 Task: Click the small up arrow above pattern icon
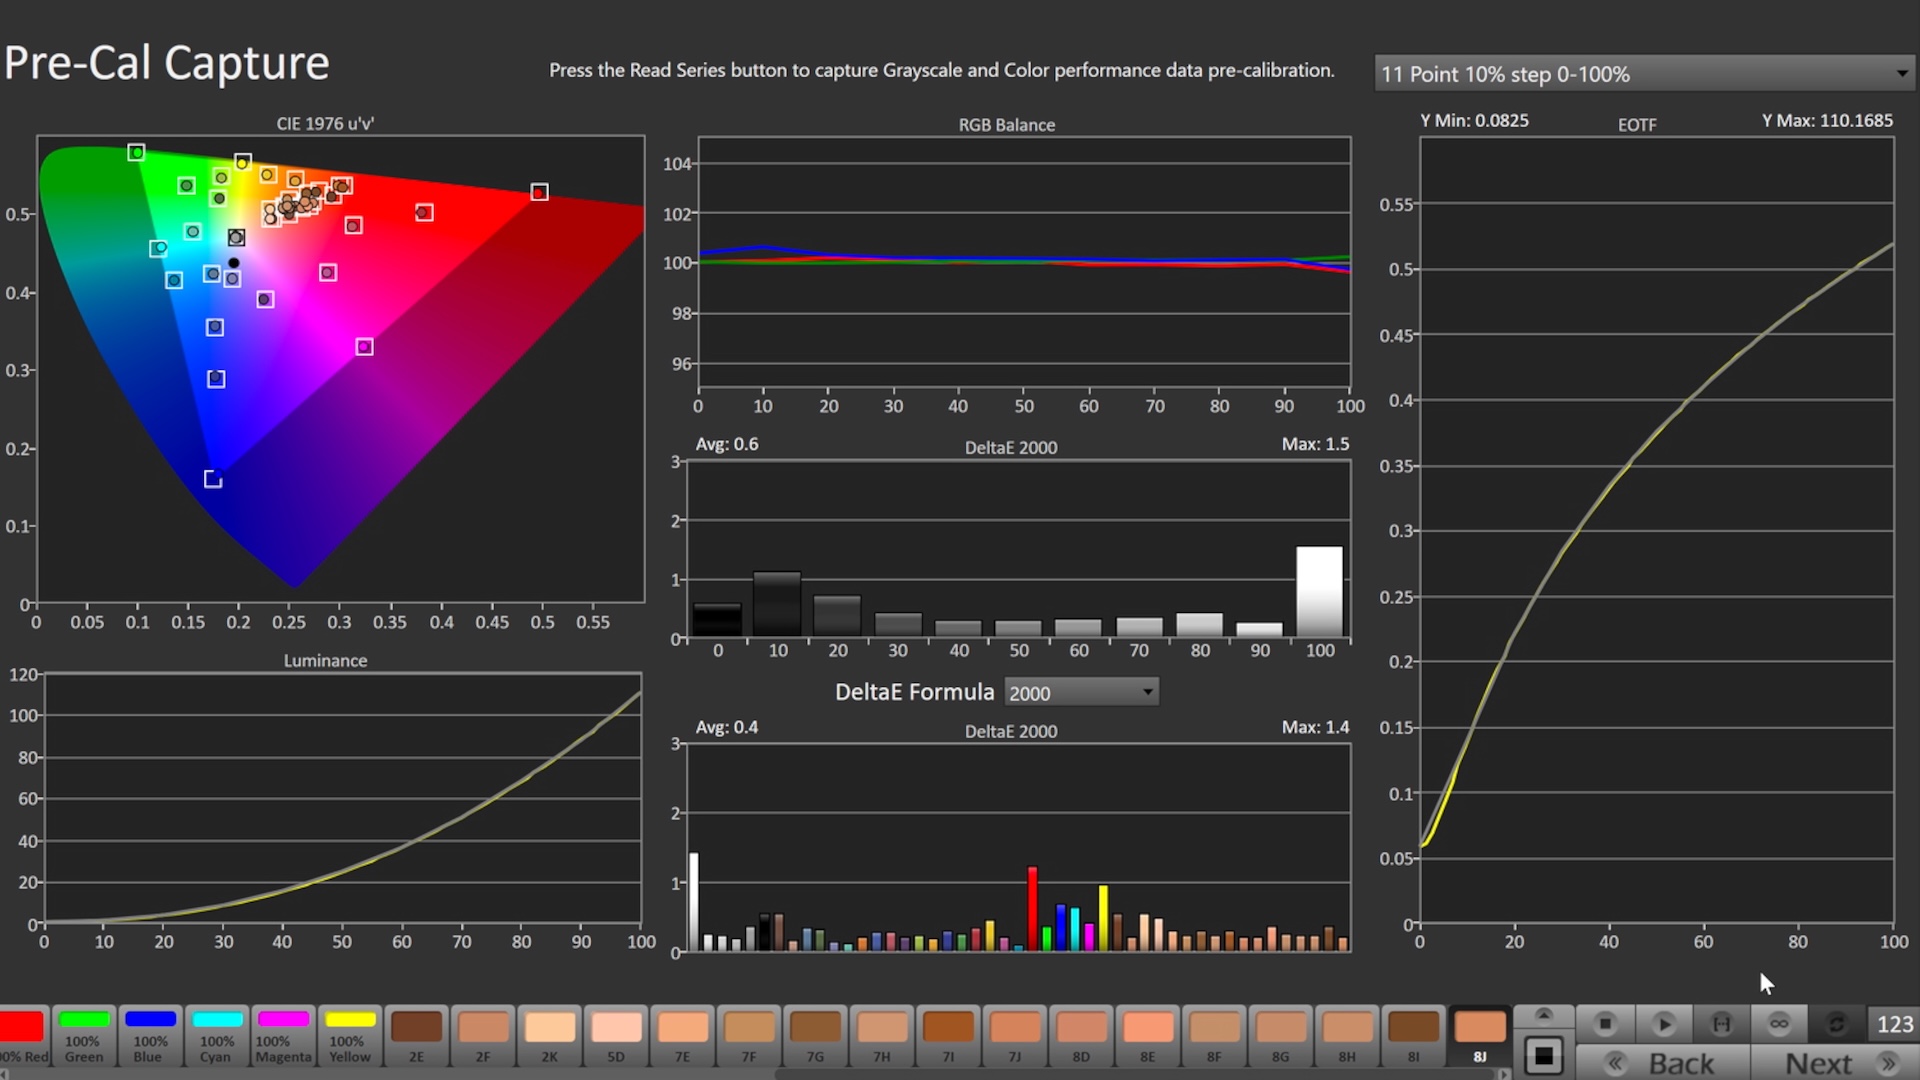1544,1015
